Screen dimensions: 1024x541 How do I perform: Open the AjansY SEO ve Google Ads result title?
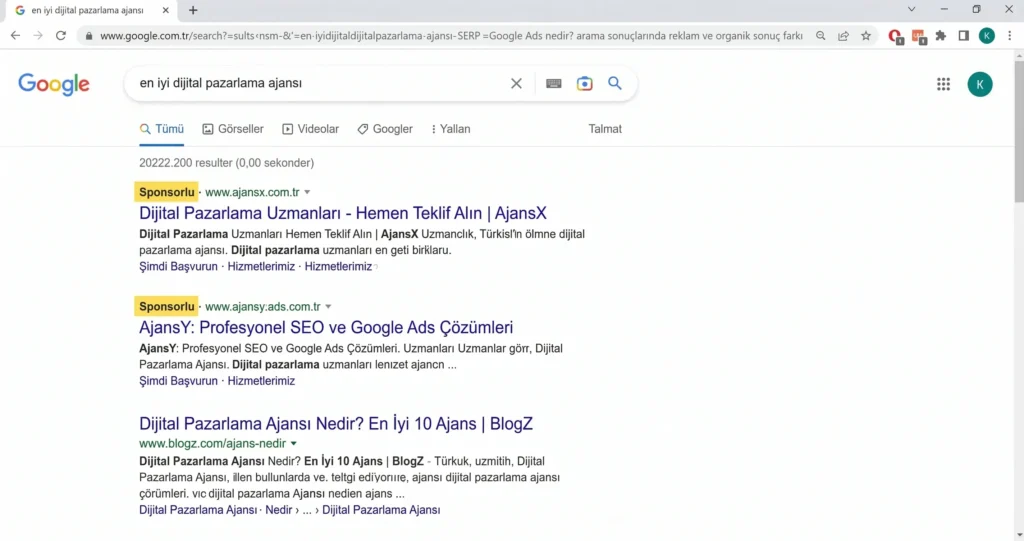326,327
